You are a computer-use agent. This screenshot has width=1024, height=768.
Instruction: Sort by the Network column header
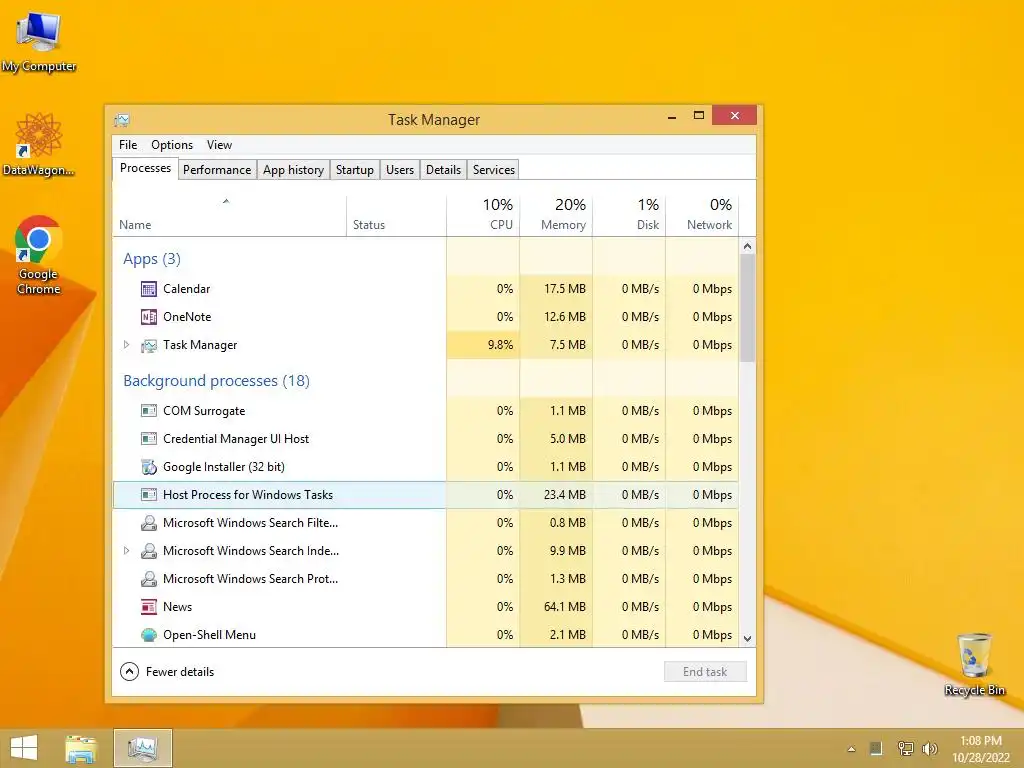point(702,216)
